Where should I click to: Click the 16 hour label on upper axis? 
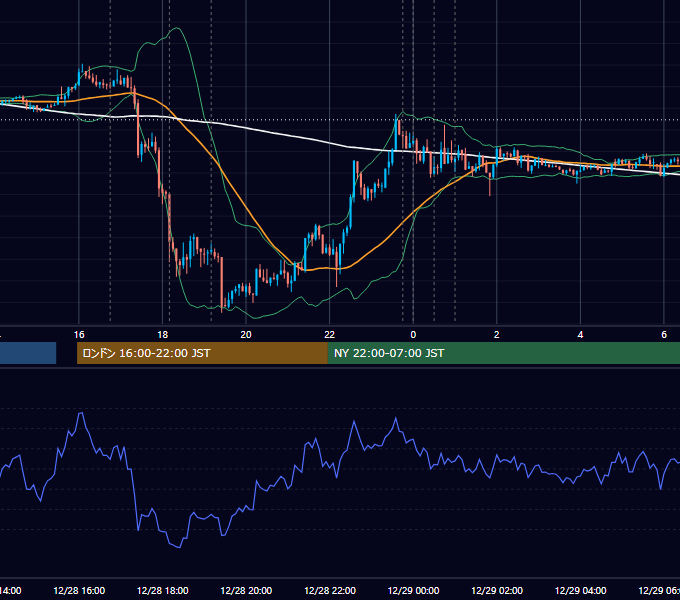[79, 335]
